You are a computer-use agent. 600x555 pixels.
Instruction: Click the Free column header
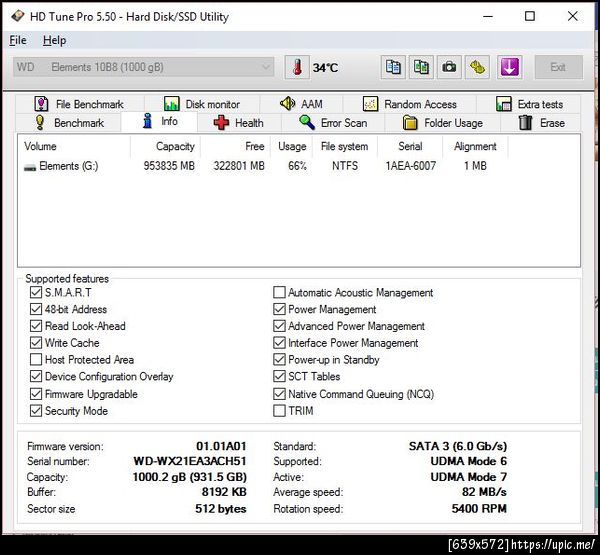click(x=235, y=146)
